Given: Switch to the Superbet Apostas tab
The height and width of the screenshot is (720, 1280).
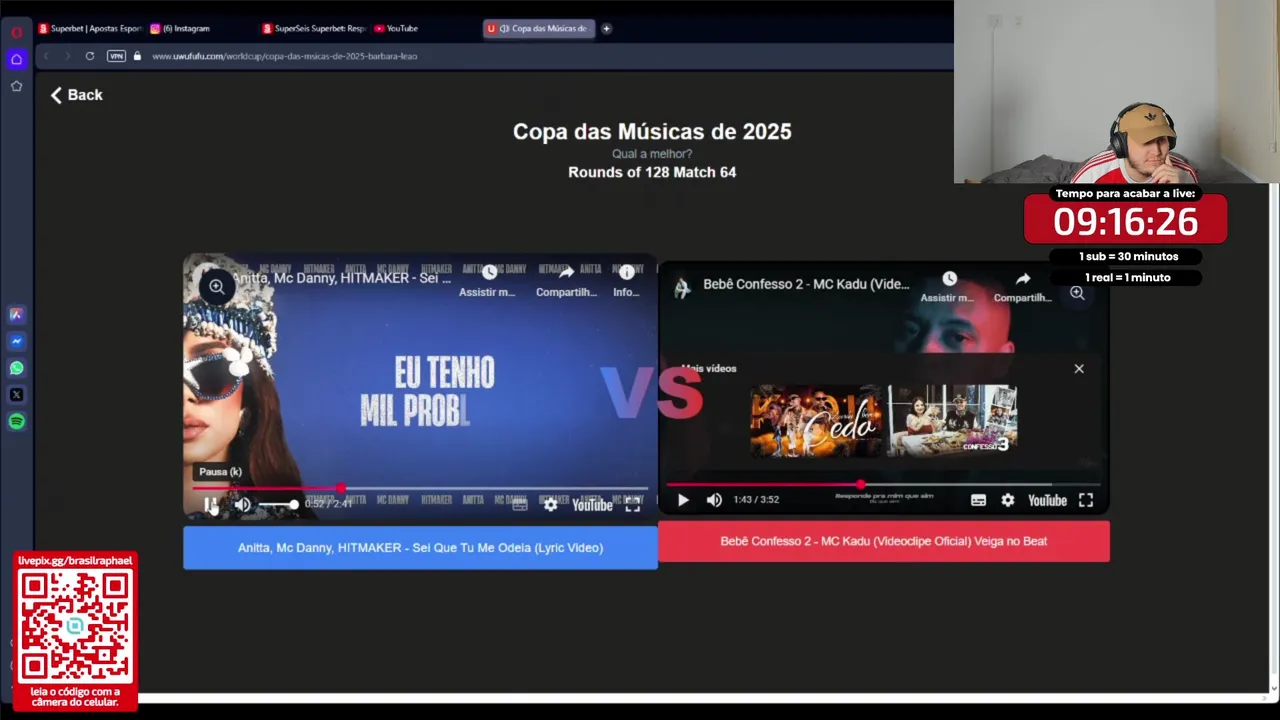Looking at the screenshot, I should coord(89,28).
